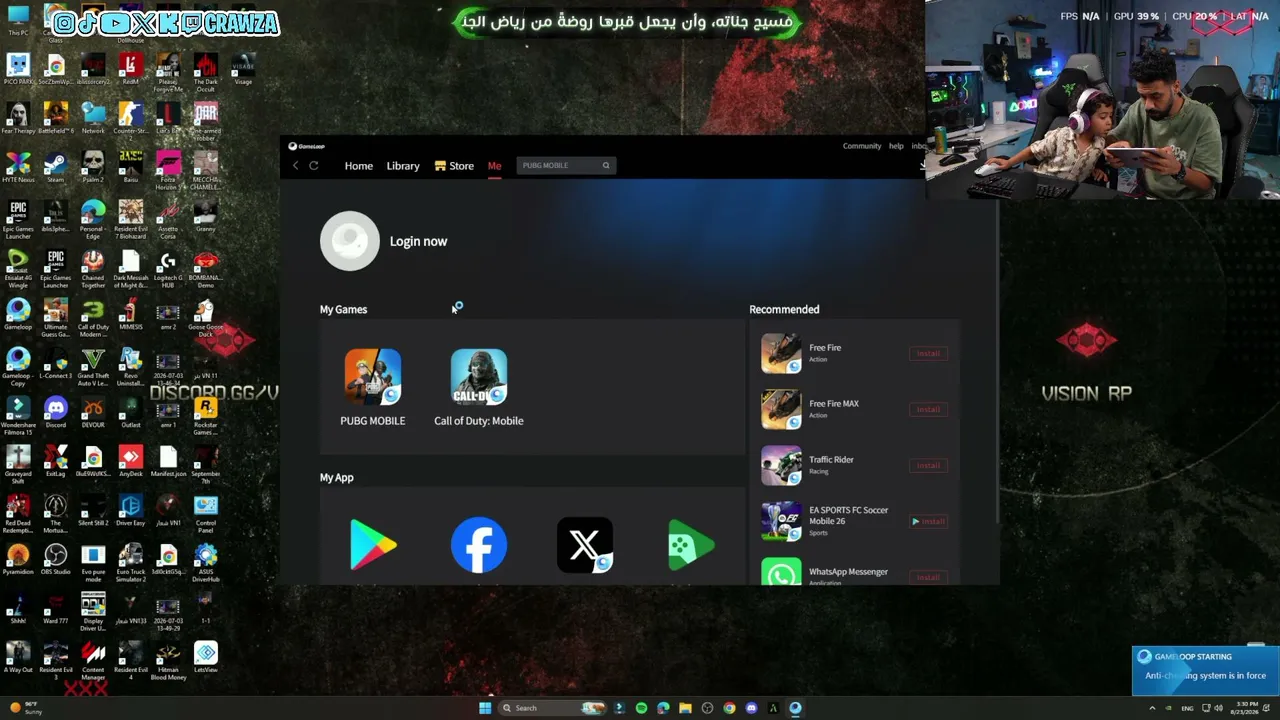Click the PUBG MOBILE search field
Image resolution: width=1280 pixels, height=720 pixels.
(x=566, y=166)
